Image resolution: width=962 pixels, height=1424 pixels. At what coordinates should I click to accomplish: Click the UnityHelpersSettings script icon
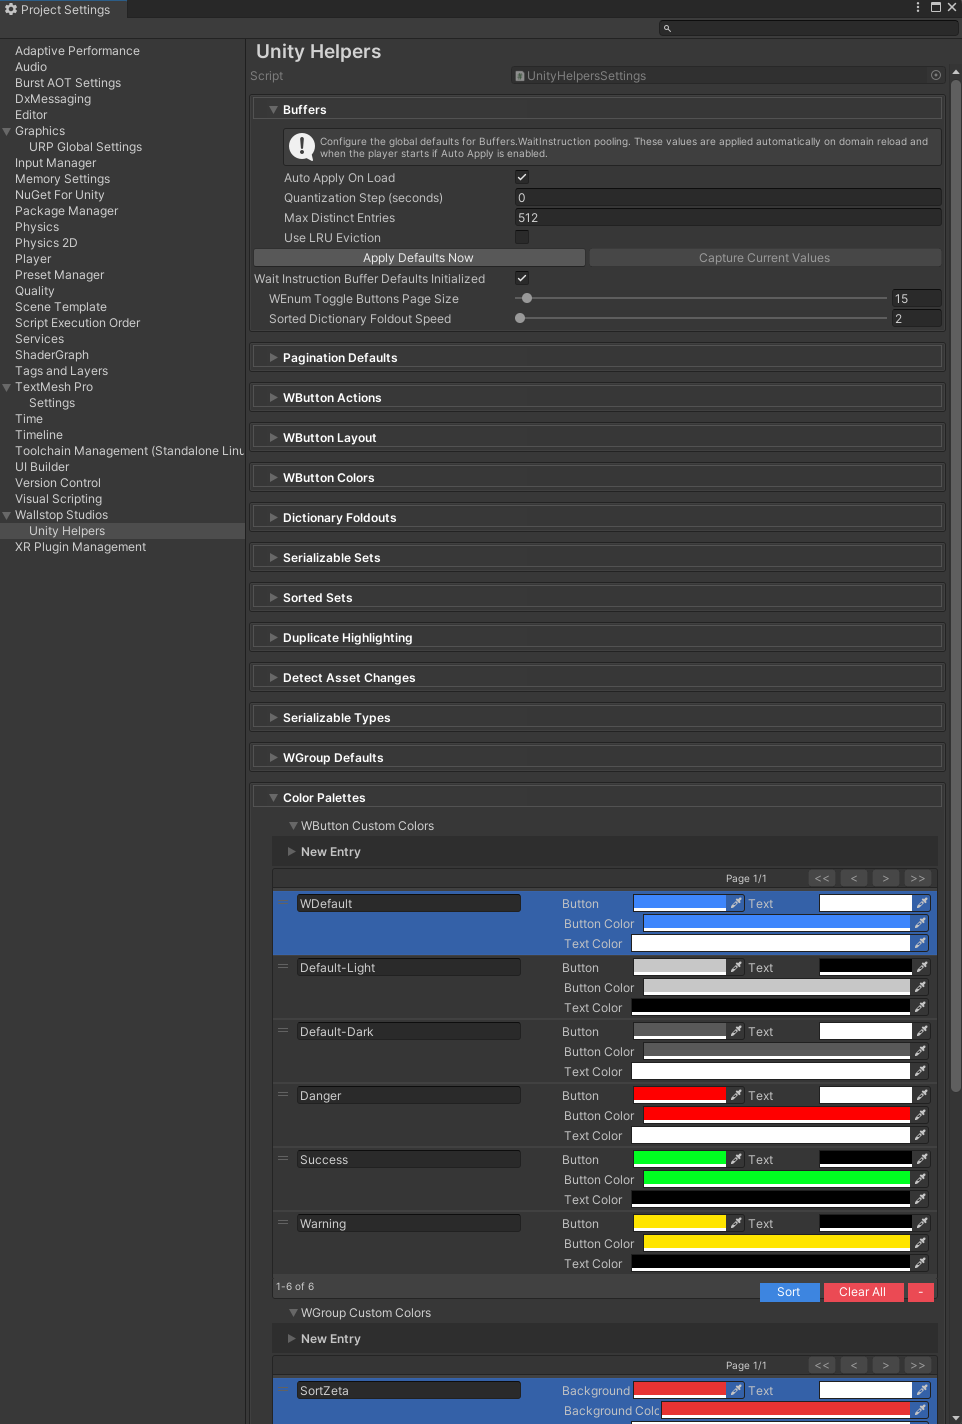pos(519,75)
